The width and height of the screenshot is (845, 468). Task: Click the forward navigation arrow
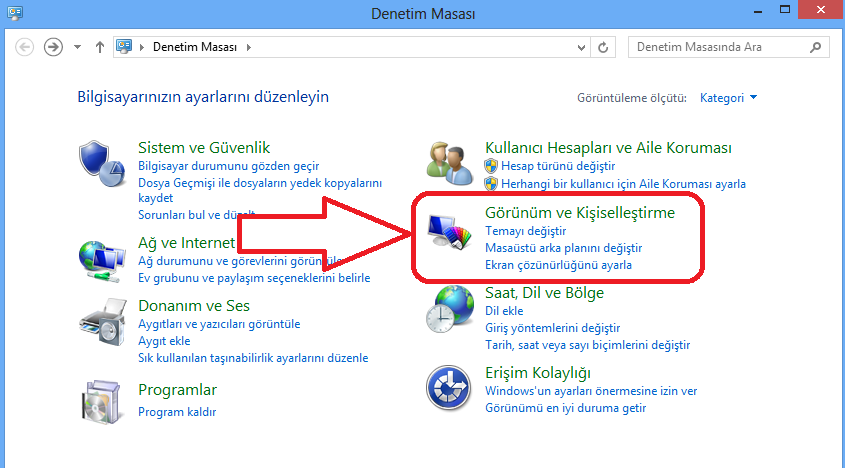(53, 47)
